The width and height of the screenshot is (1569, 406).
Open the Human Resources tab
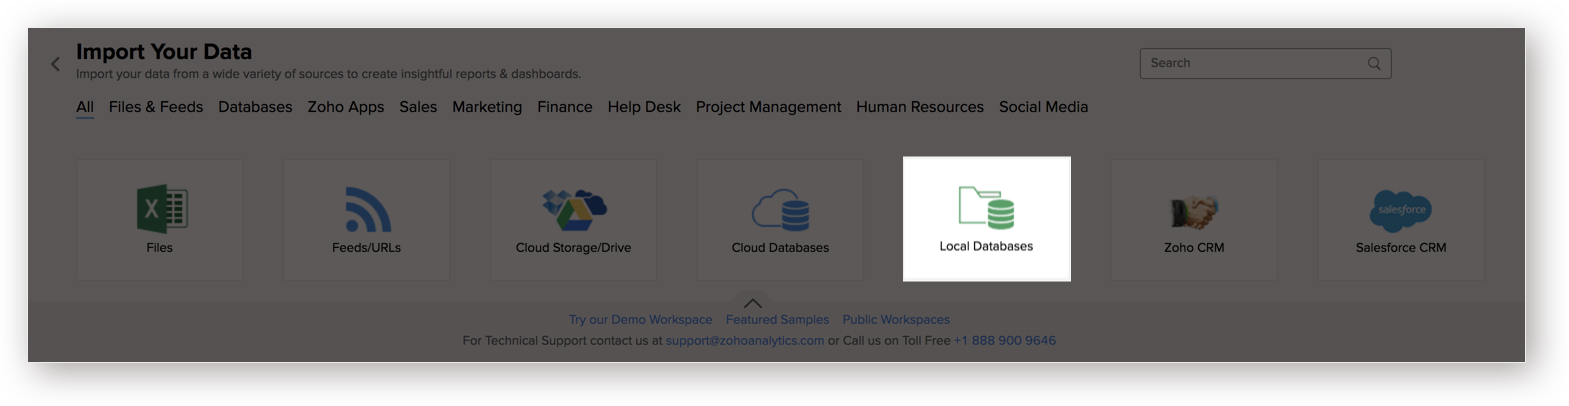(x=920, y=107)
